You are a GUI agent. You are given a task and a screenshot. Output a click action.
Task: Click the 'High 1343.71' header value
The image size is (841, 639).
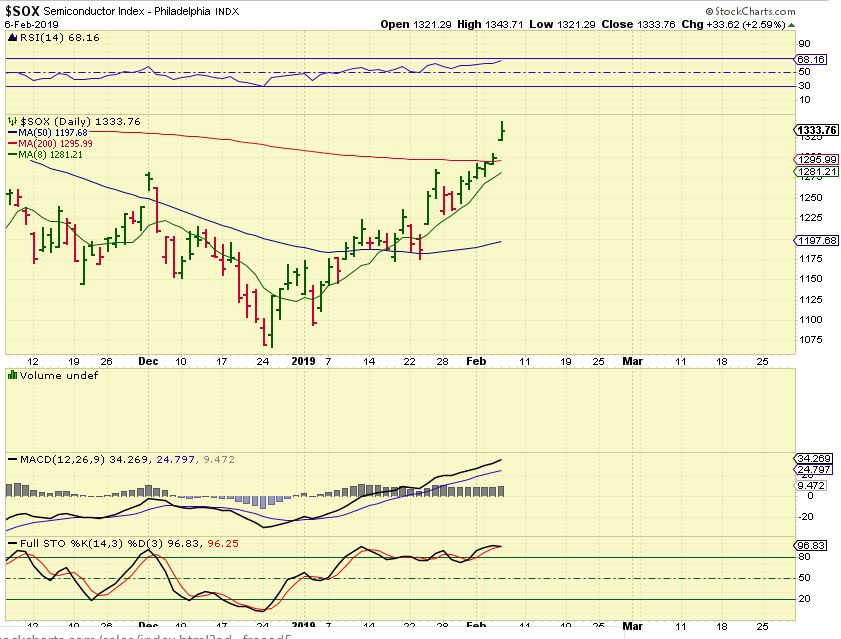tap(490, 25)
